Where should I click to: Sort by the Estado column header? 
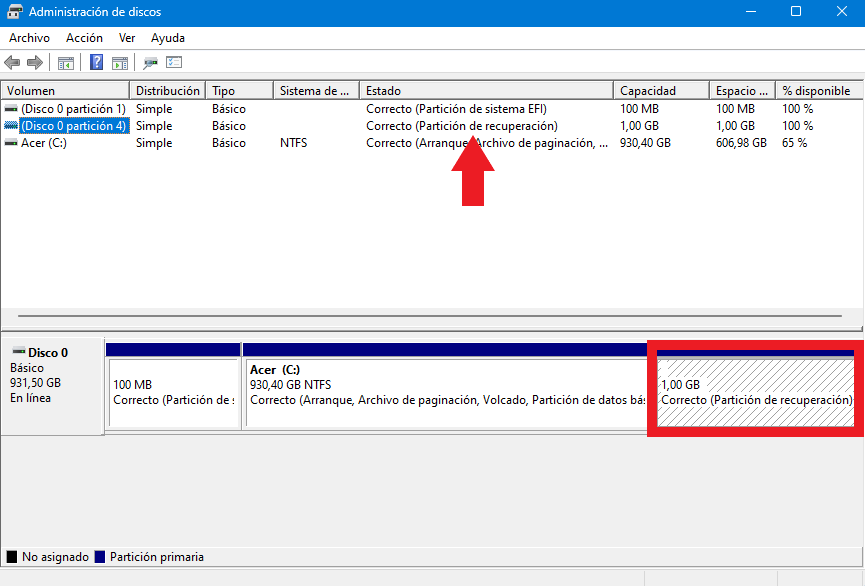(487, 90)
